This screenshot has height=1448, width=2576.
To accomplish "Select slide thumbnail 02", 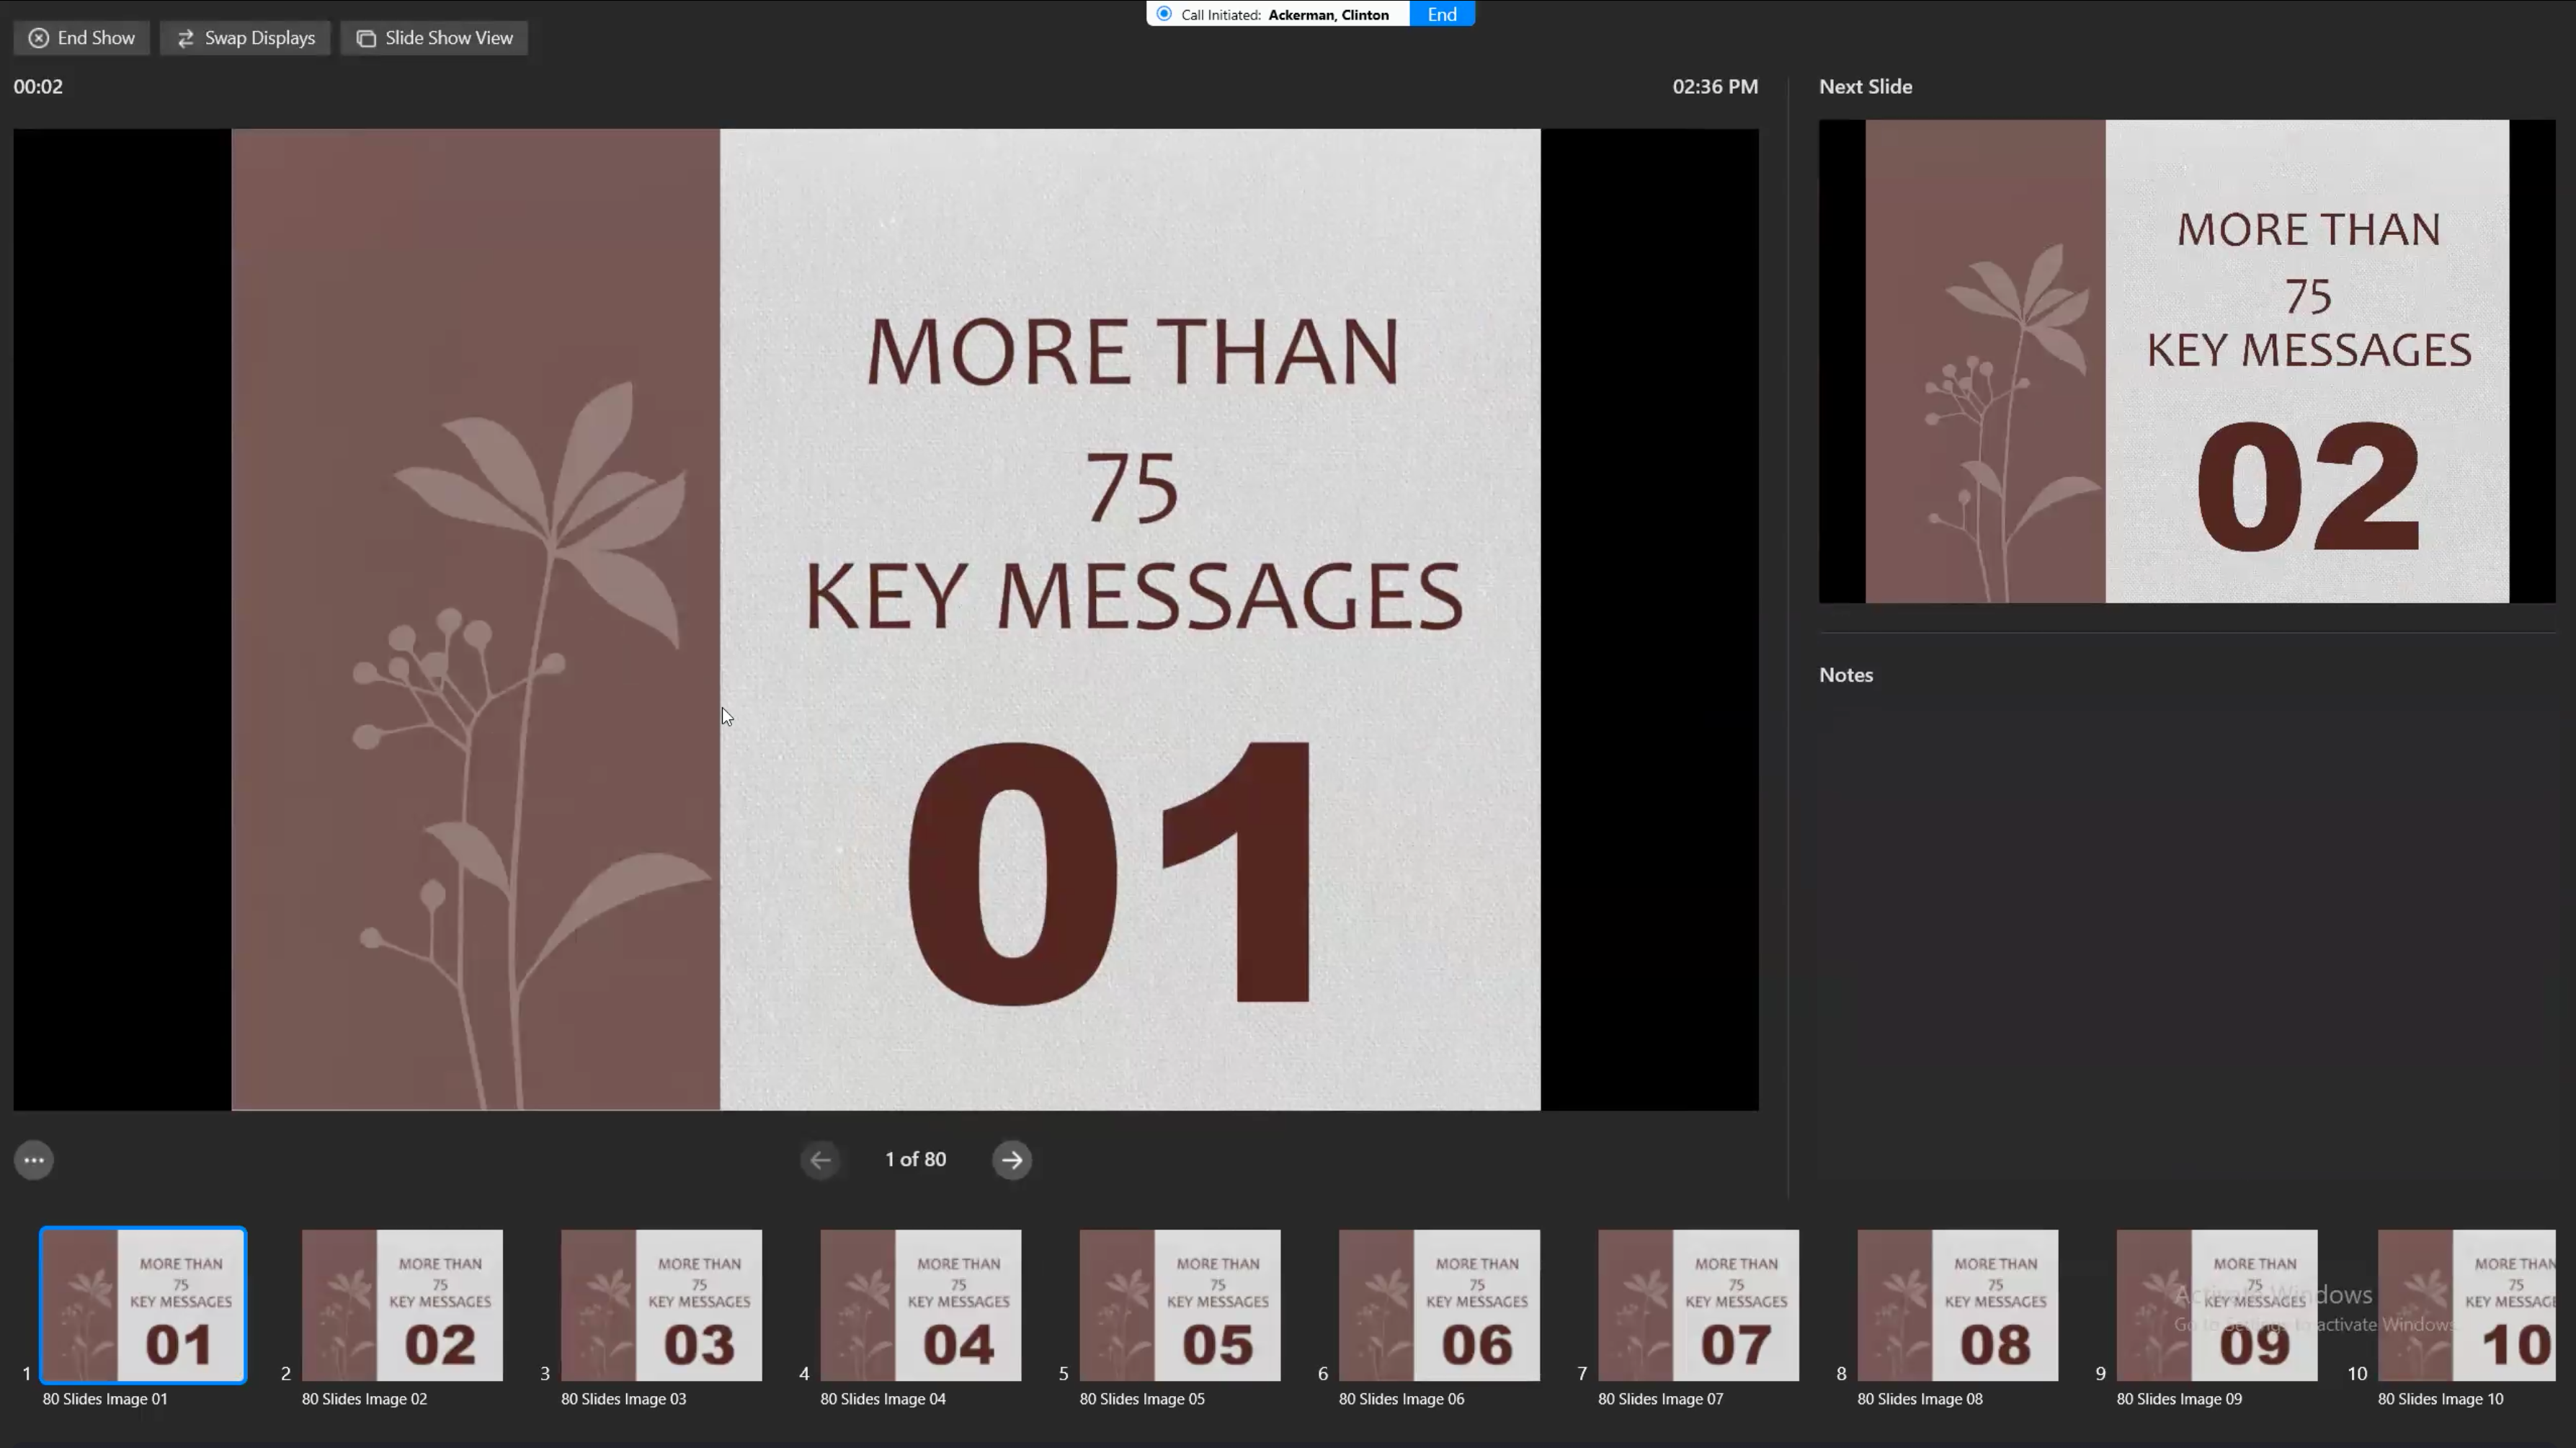I will [x=402, y=1305].
